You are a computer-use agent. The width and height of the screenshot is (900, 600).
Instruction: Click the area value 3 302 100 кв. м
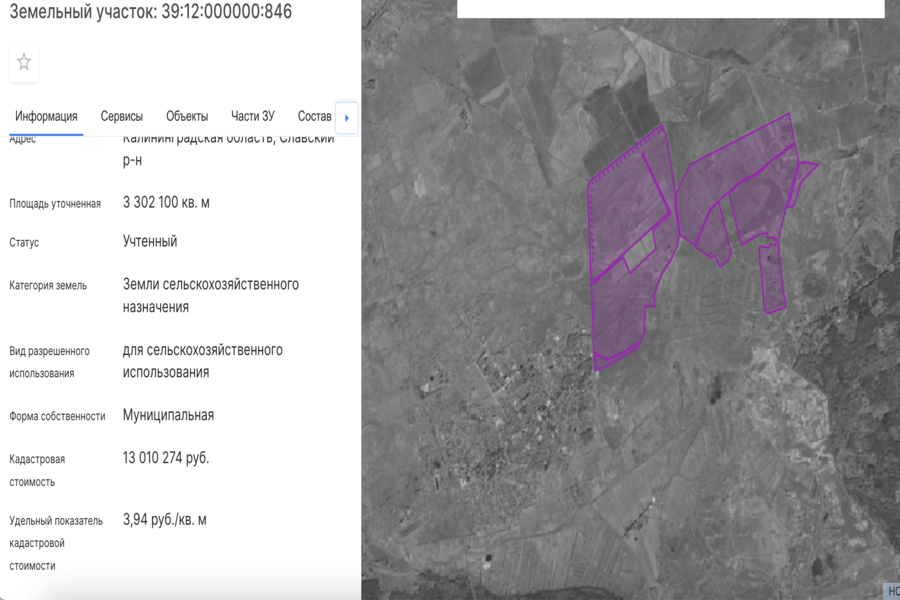click(x=166, y=203)
